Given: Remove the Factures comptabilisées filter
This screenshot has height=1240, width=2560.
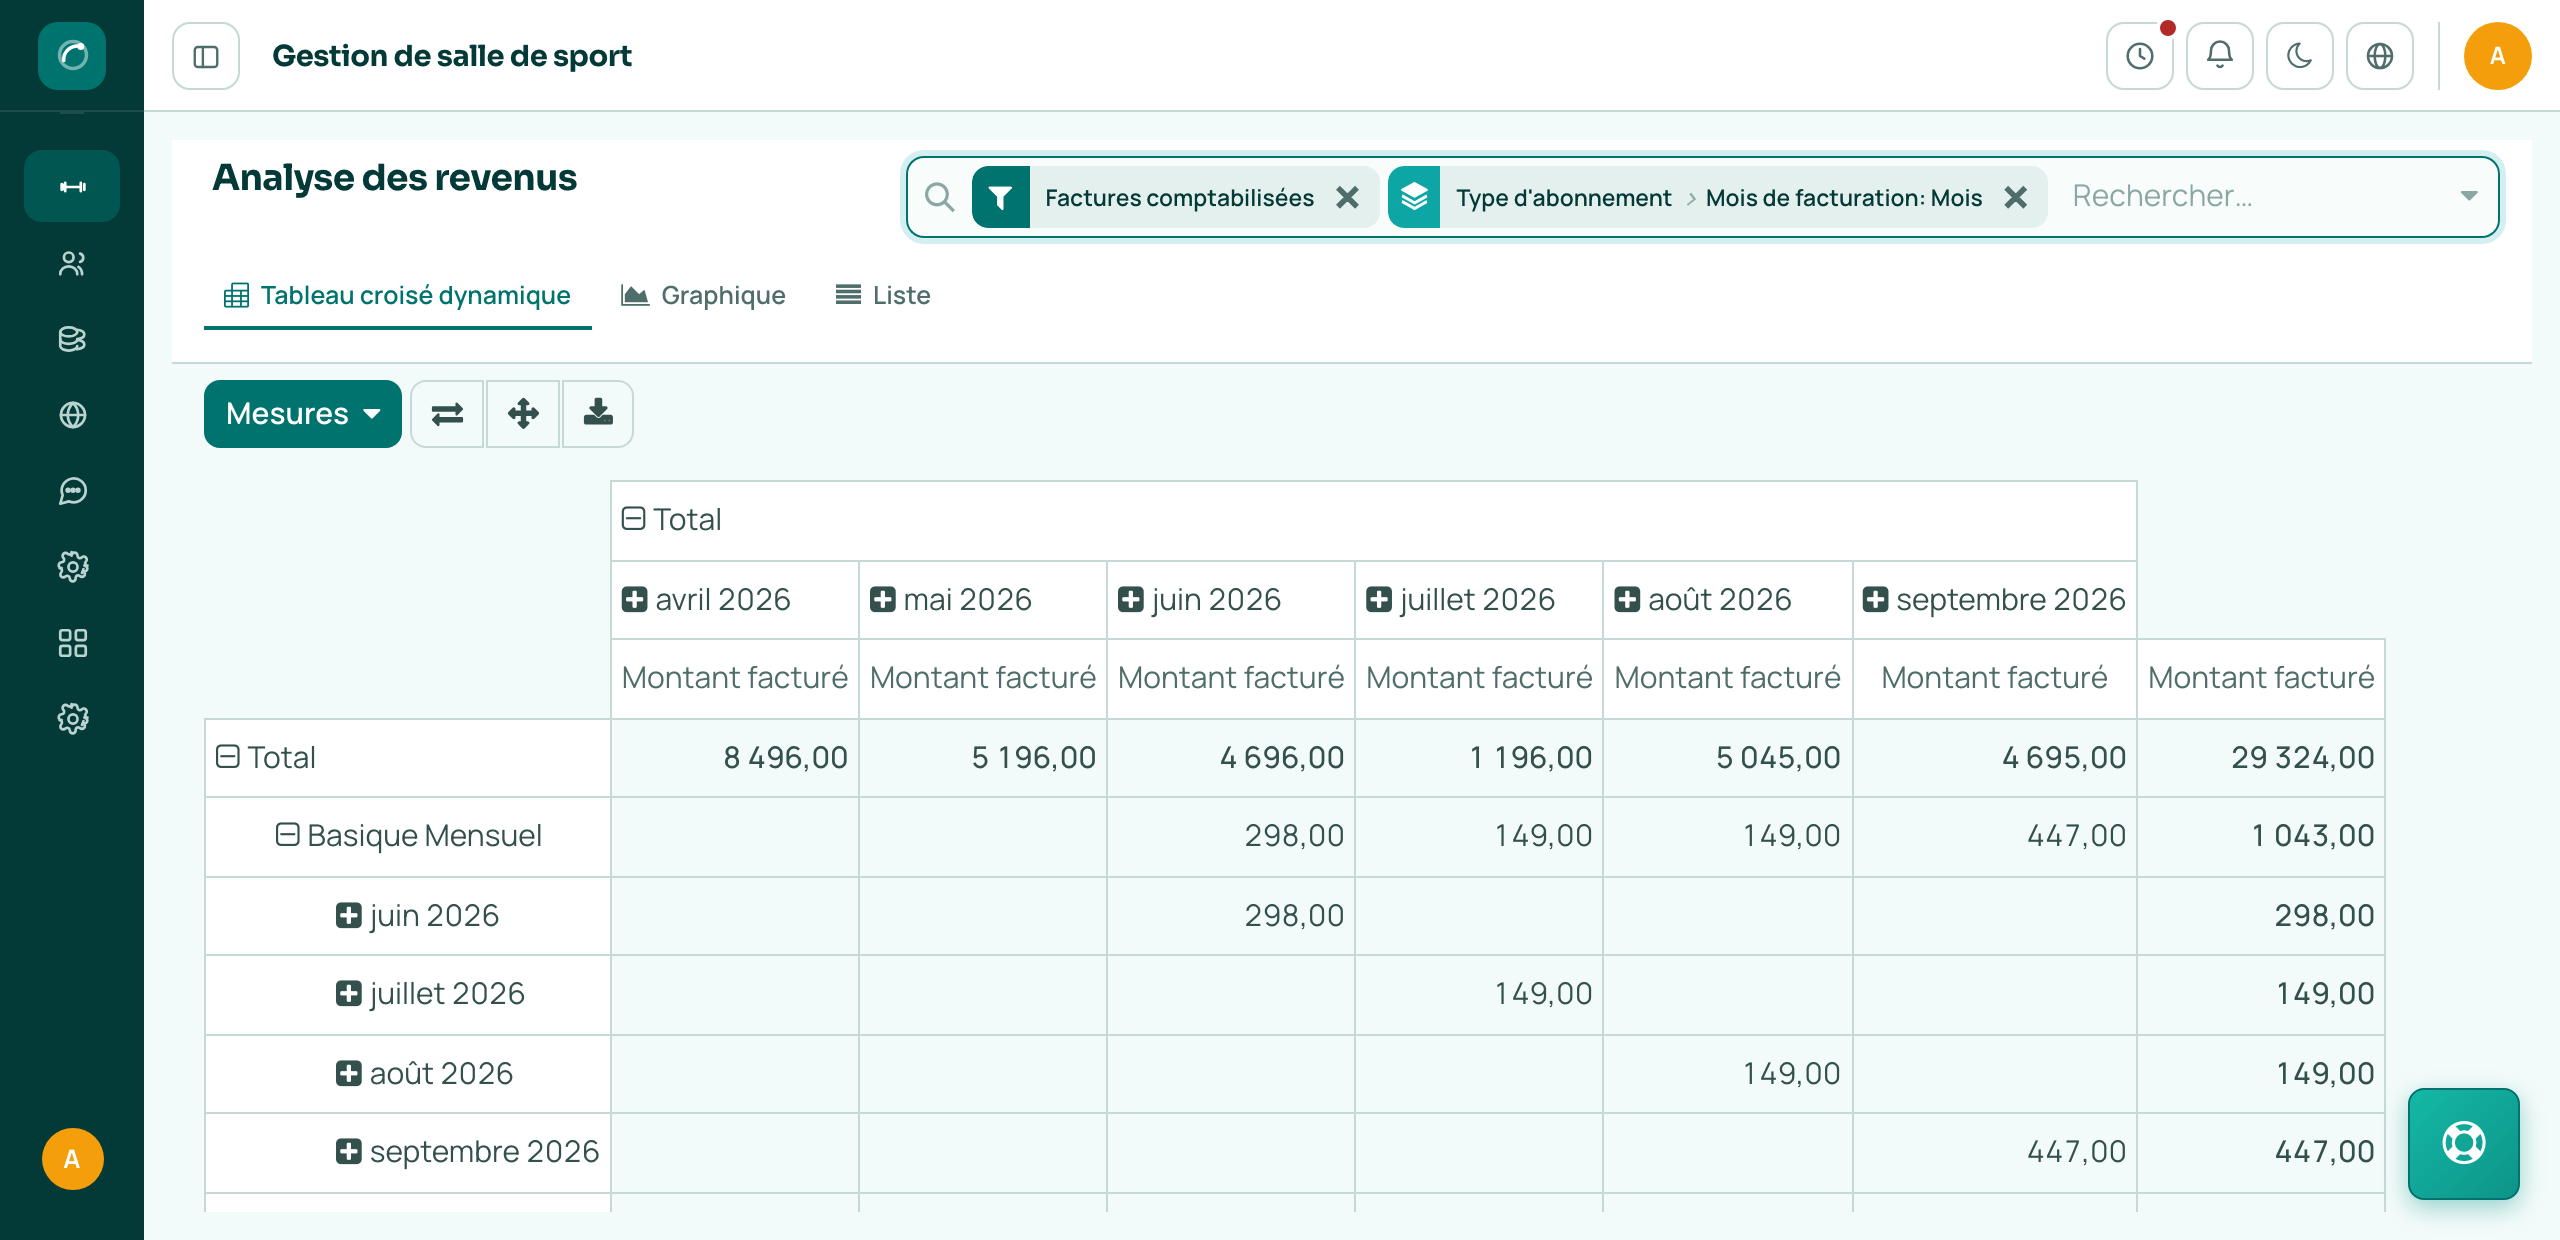Looking at the screenshot, I should 1347,197.
